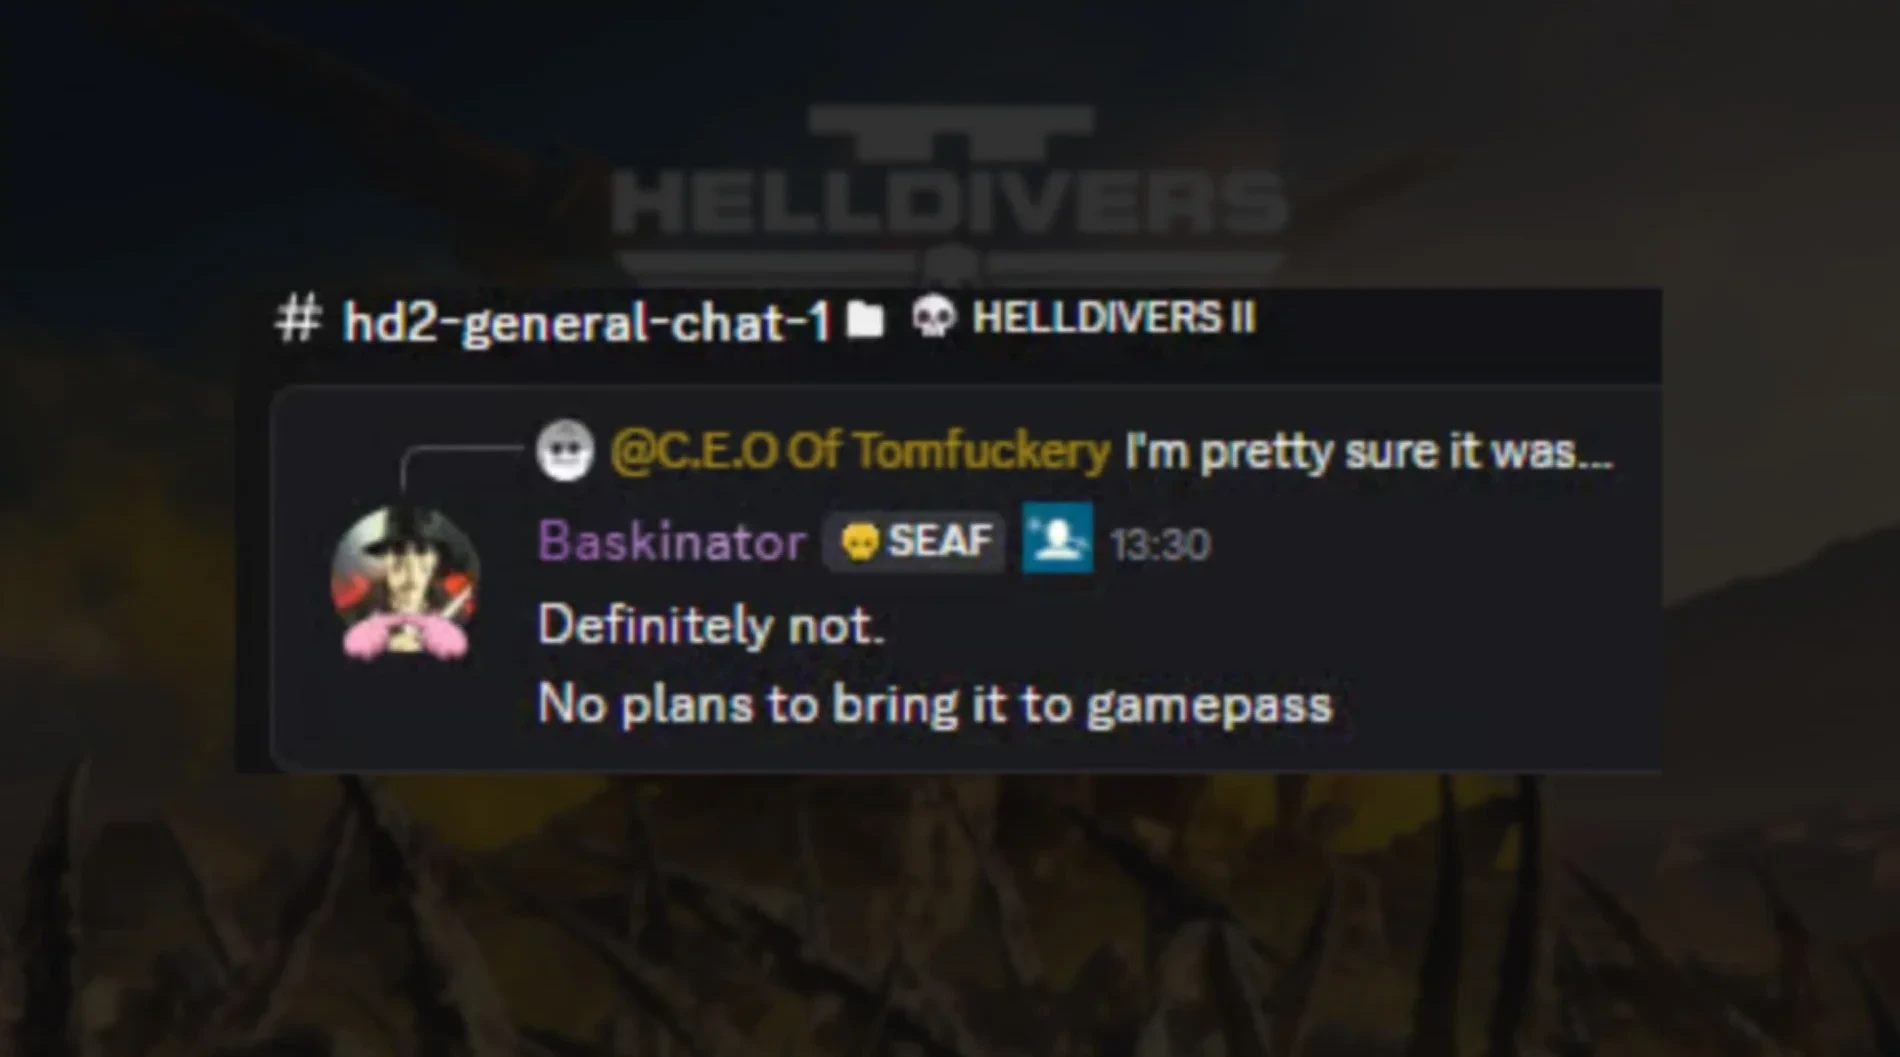
Task: Click the folder icon beside channel name
Action: (866, 320)
